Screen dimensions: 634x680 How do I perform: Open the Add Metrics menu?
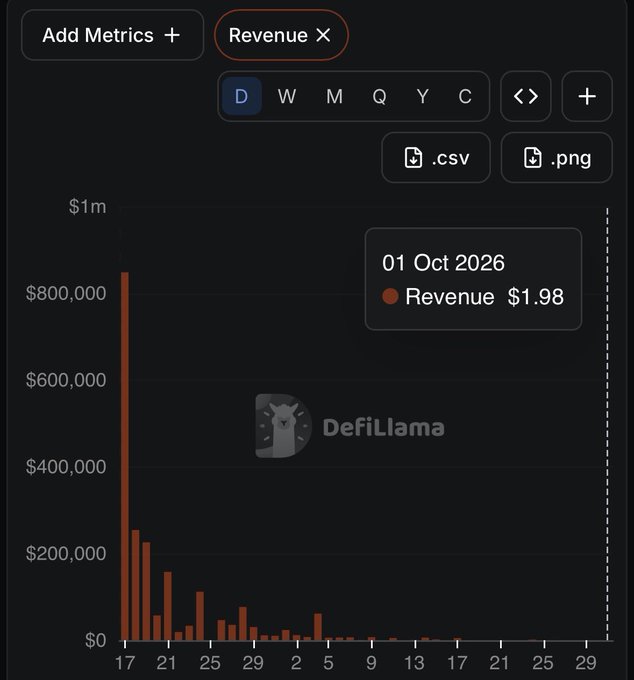(112, 35)
